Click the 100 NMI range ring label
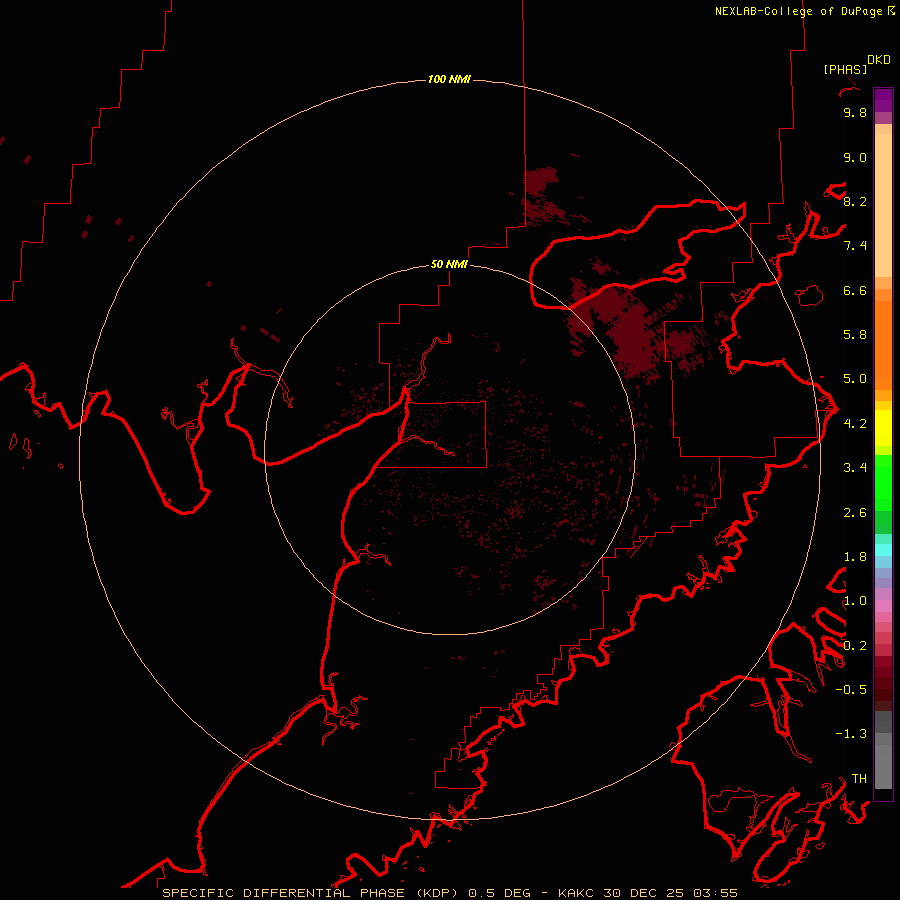 point(449,79)
